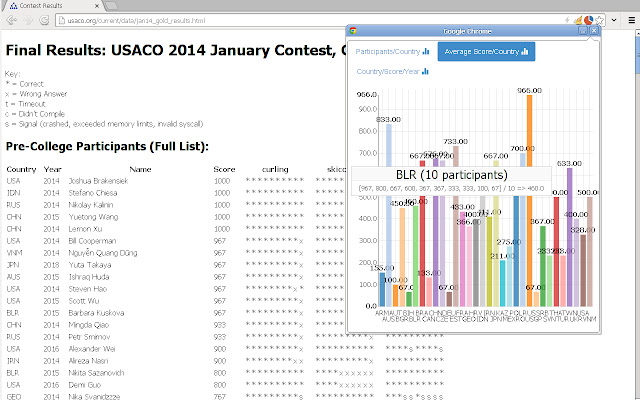Click the browser back arrow
Screen dimensions: 640x400
11,20
